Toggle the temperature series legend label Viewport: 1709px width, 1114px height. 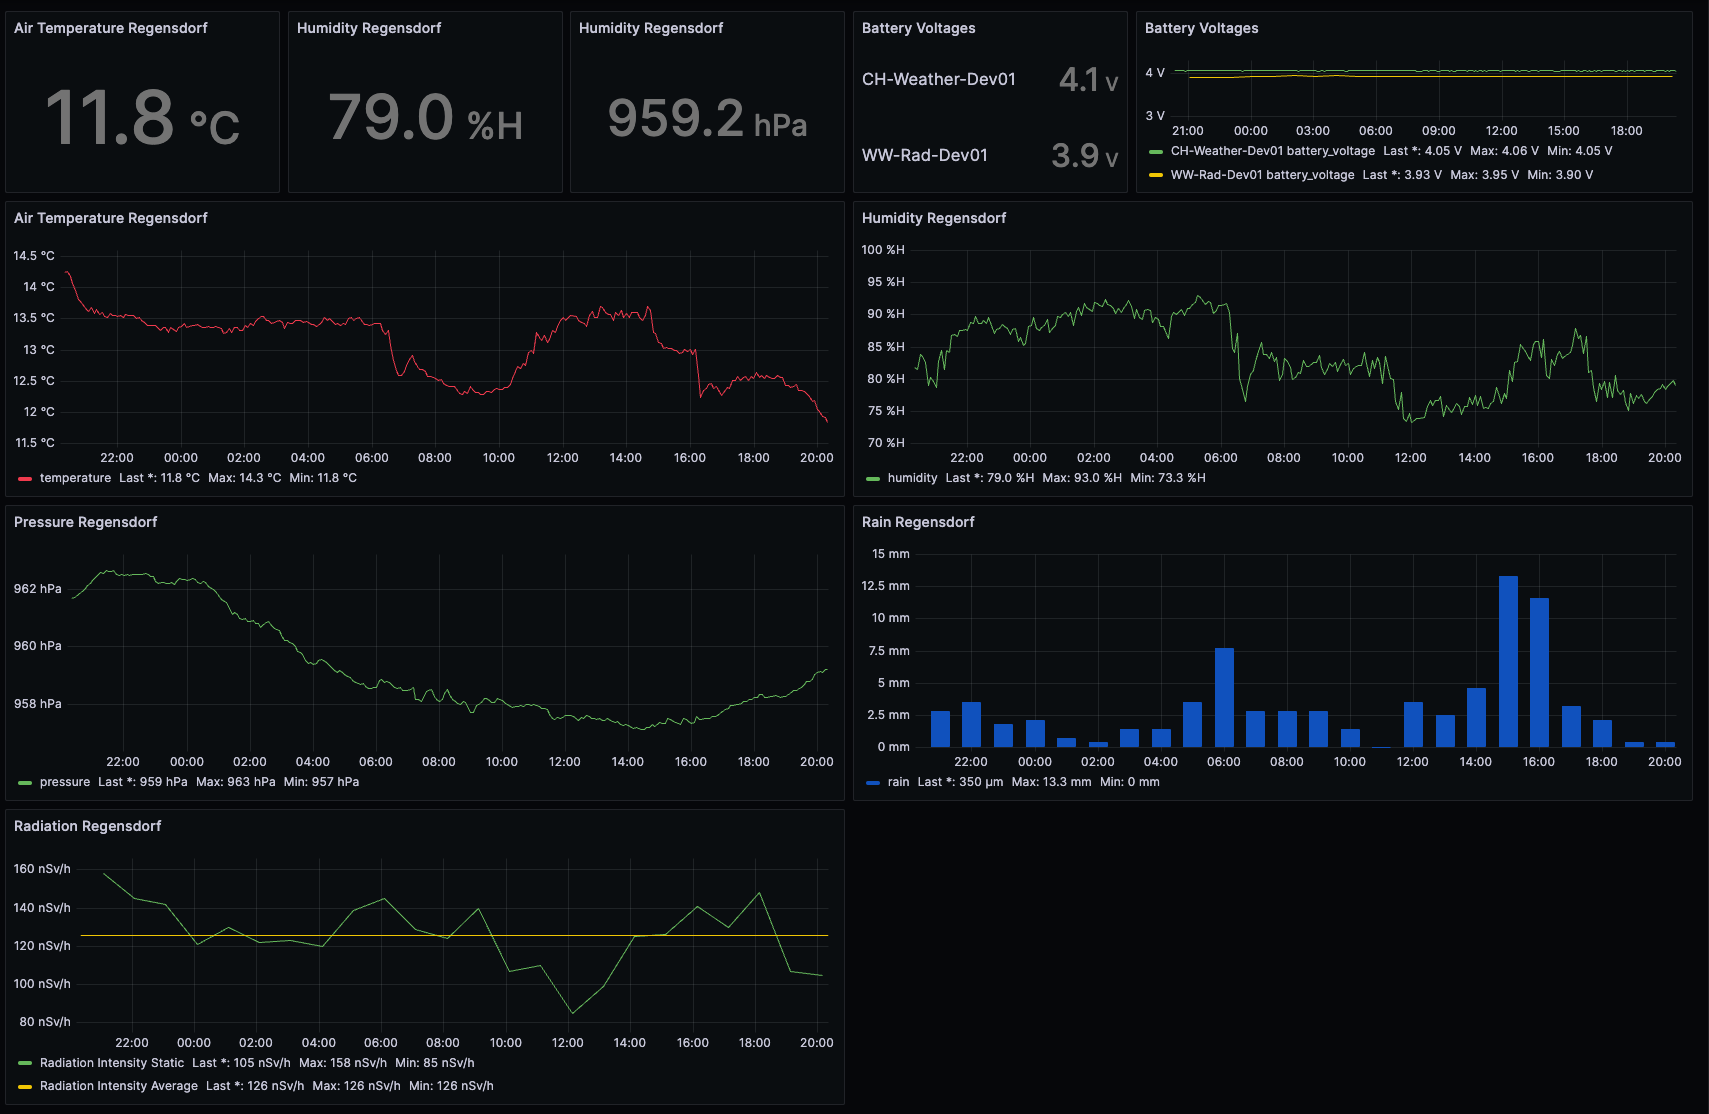75,478
